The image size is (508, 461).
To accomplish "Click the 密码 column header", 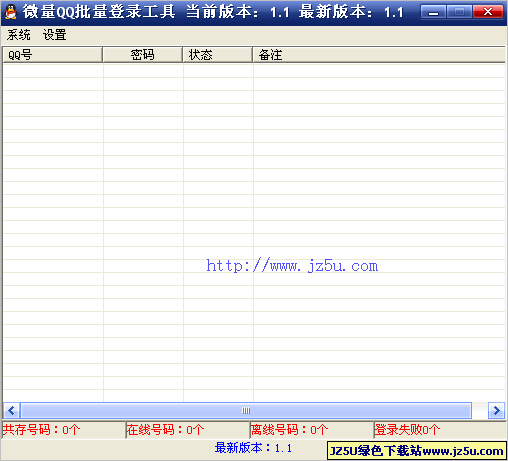I will tap(143, 55).
